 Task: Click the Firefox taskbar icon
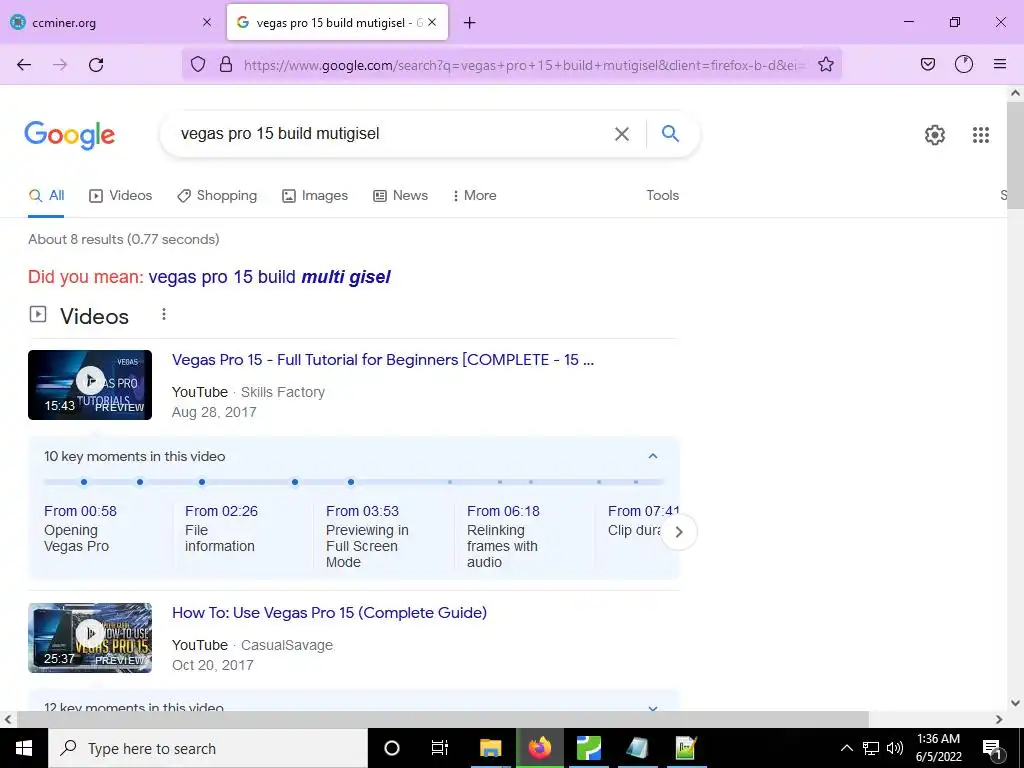pos(539,748)
